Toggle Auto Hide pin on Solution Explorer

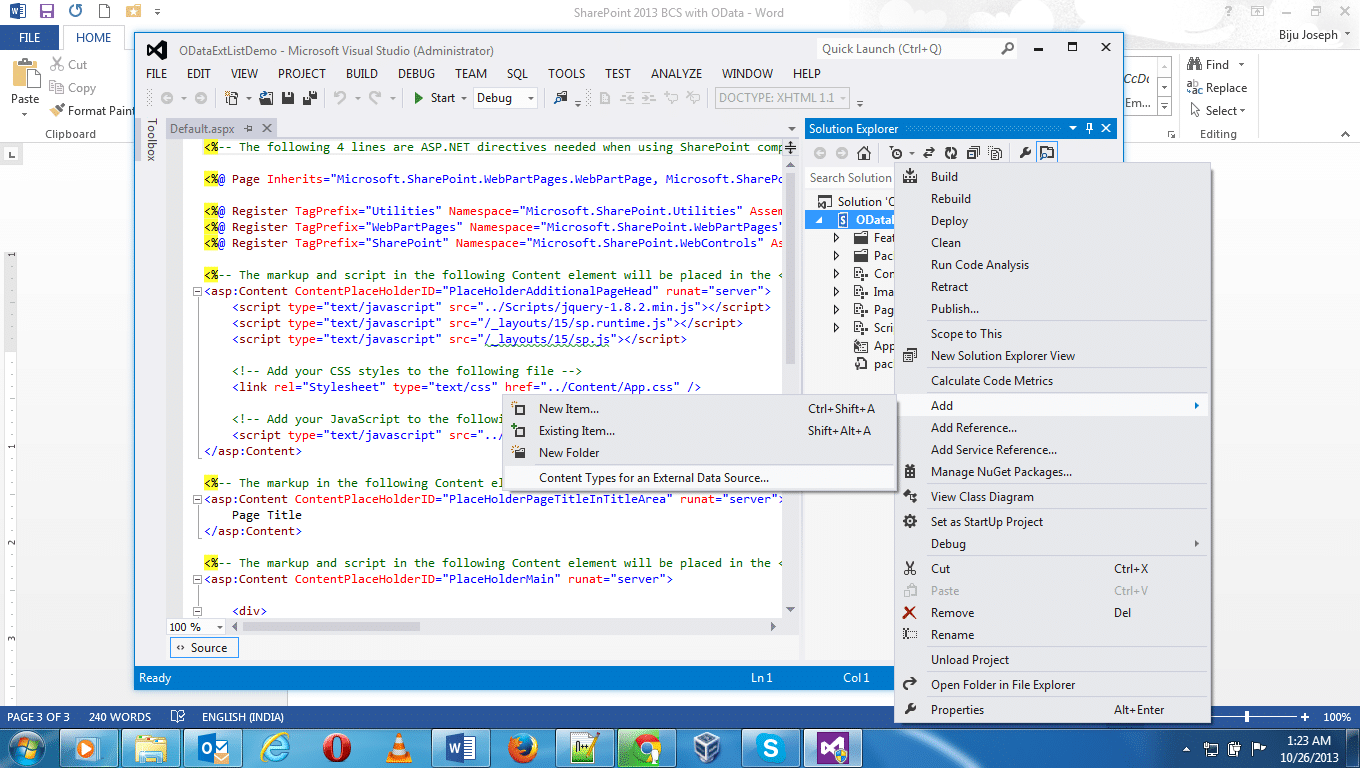coord(1089,128)
